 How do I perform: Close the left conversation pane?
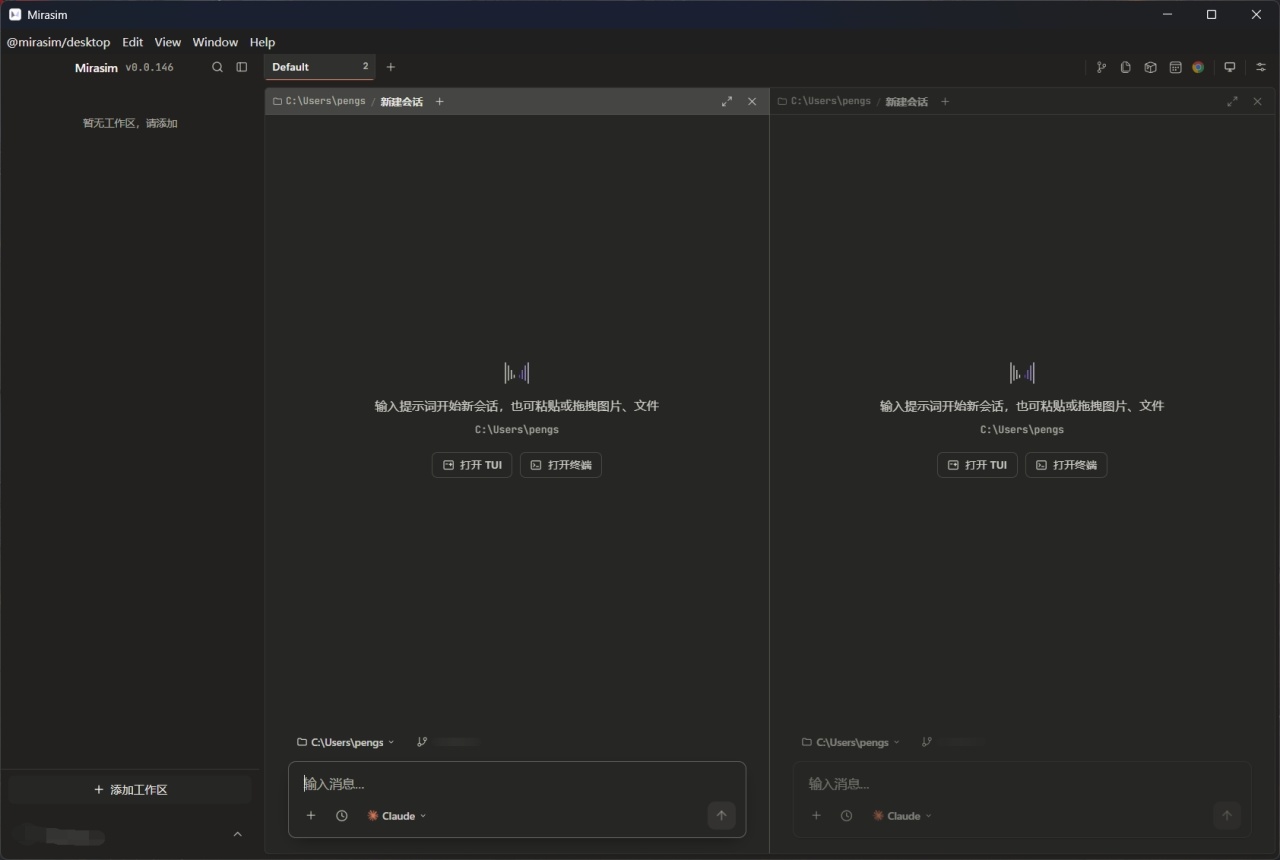tap(752, 101)
